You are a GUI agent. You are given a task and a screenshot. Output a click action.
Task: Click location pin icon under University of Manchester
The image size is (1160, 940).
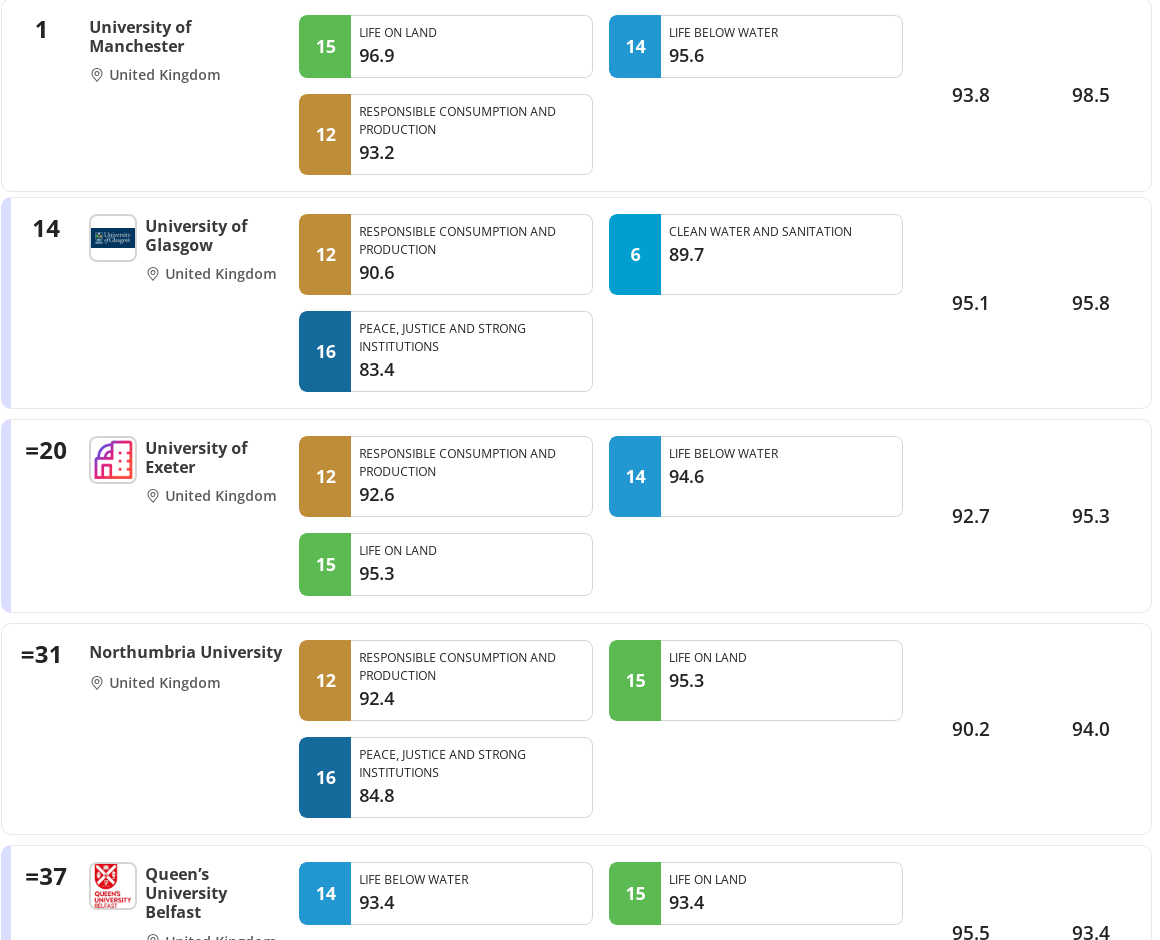[x=96, y=75]
